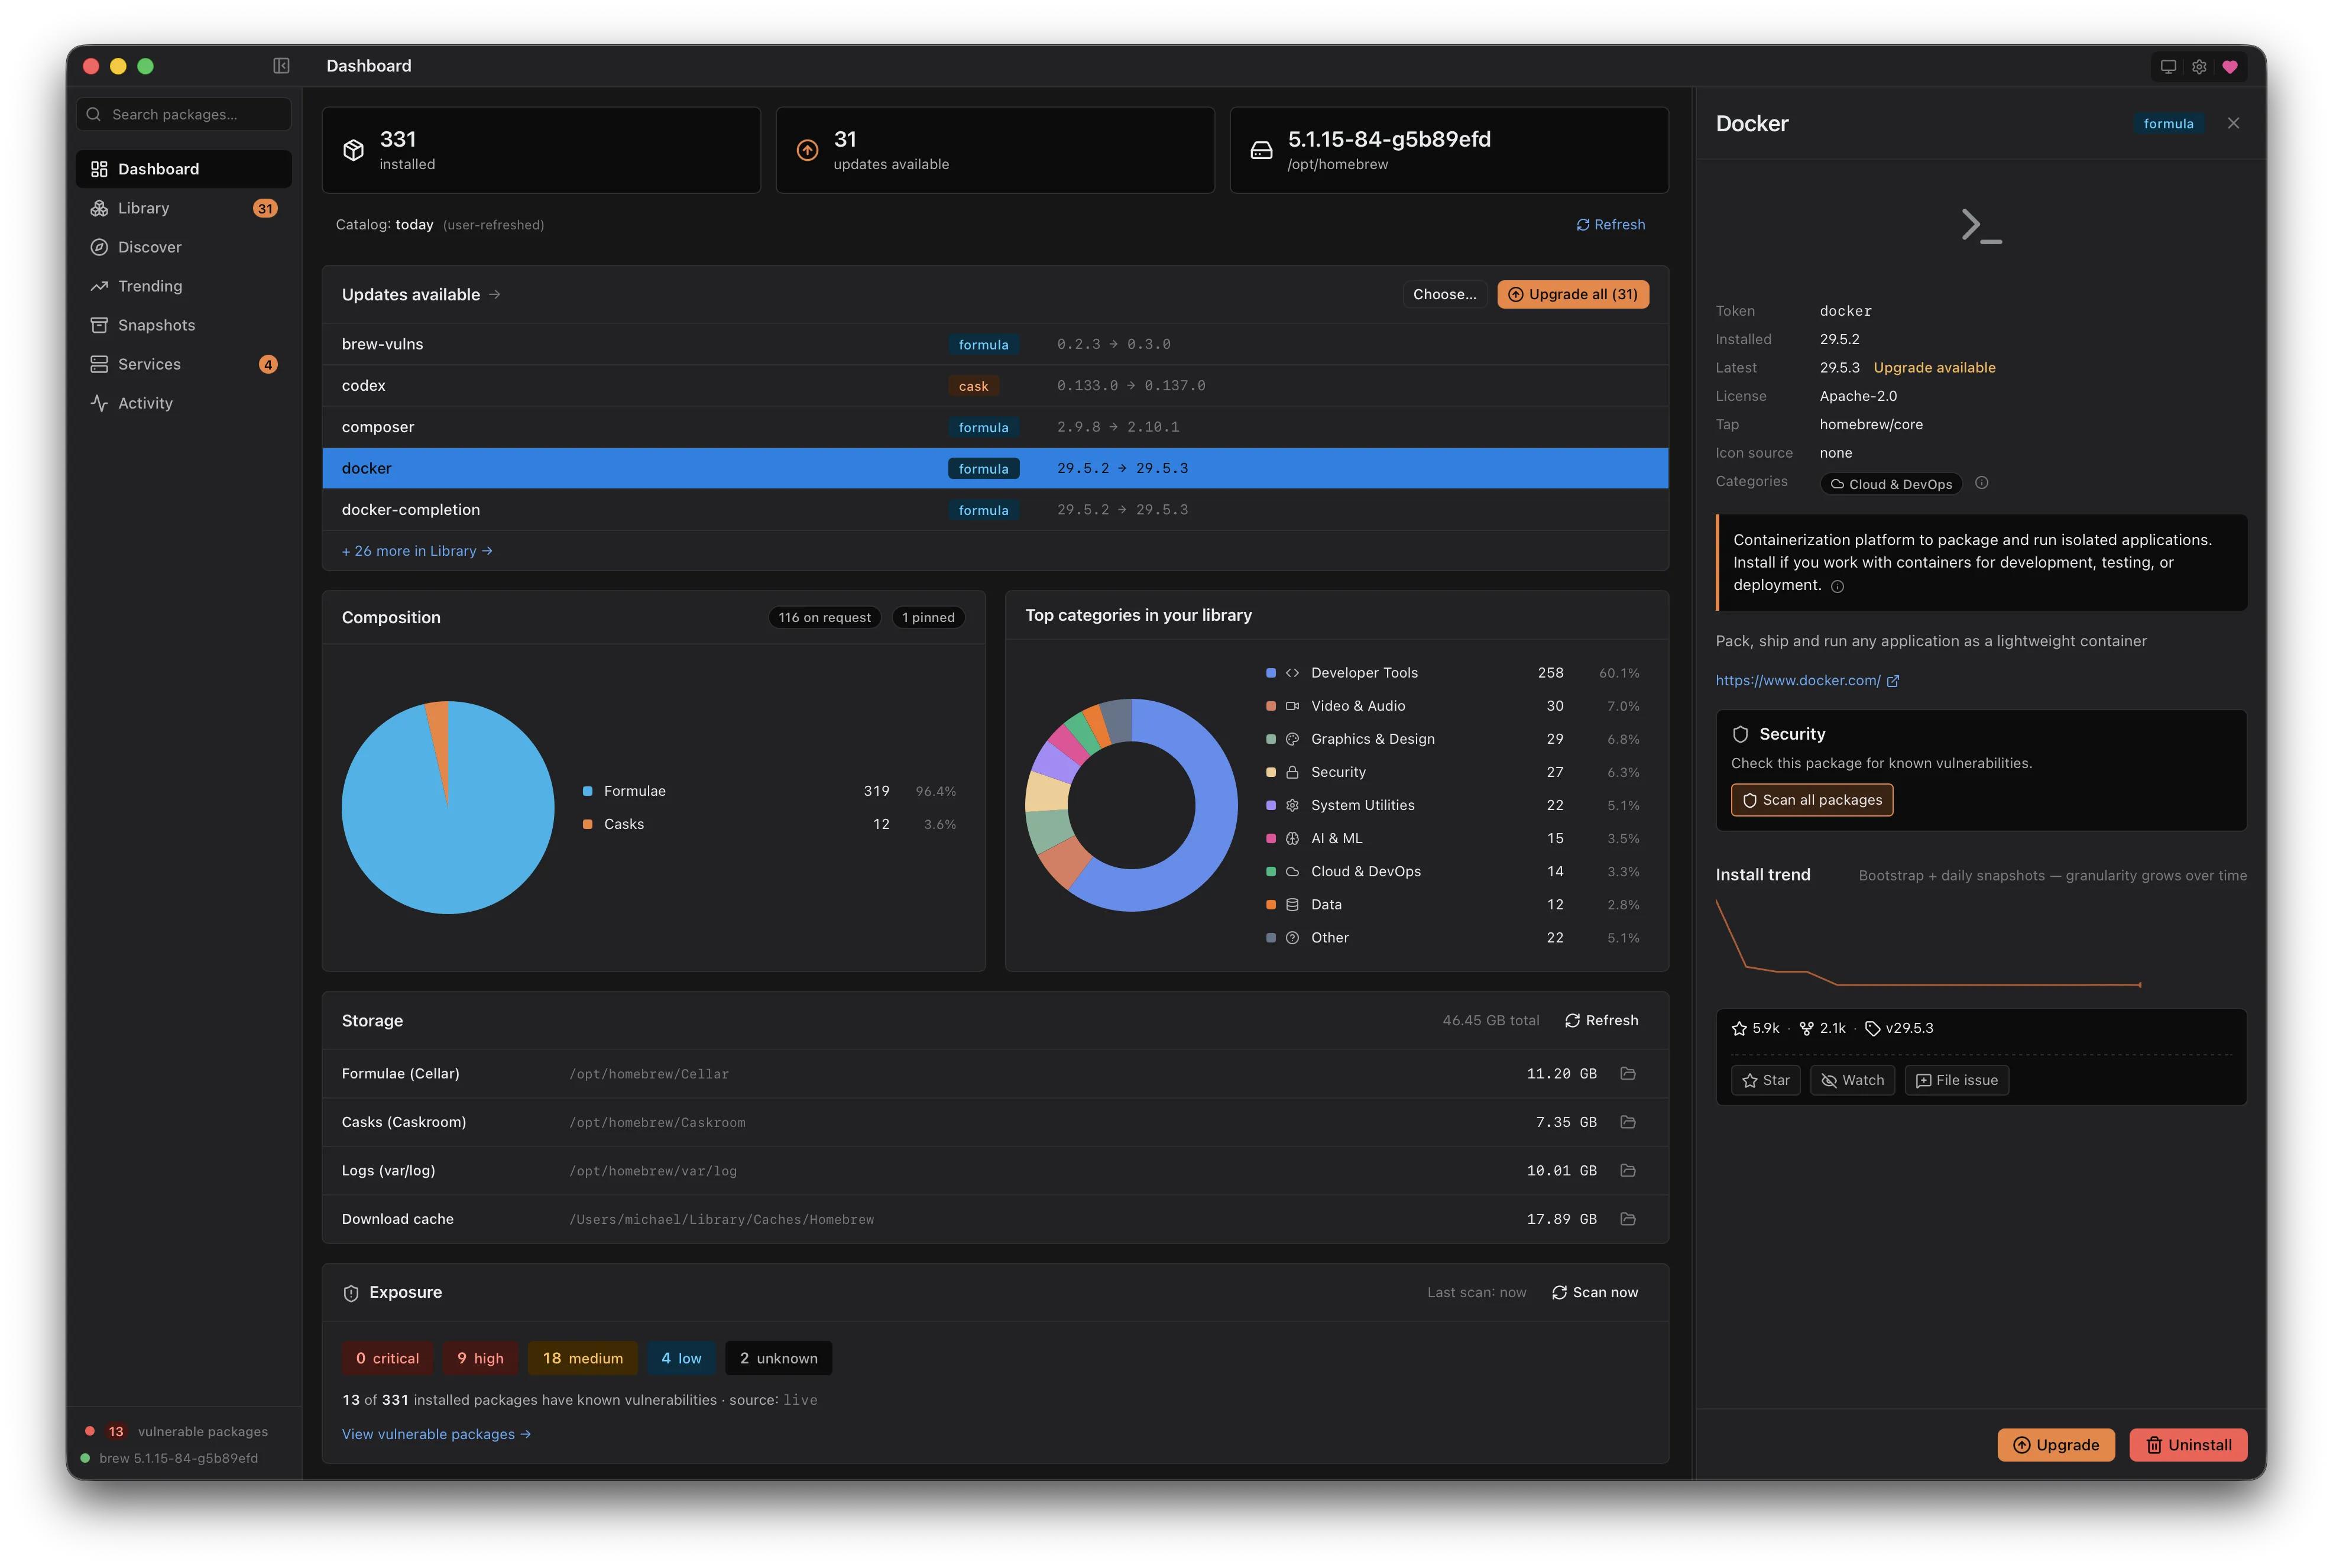
Task: Open settings gear in title bar
Action: 2198,67
